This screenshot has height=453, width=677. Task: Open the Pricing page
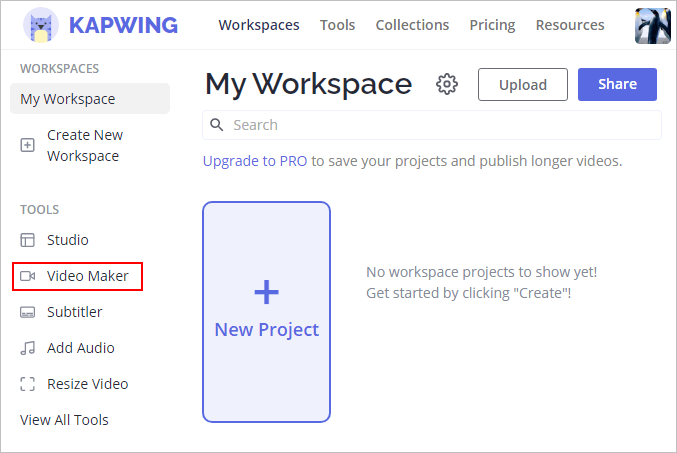coord(492,25)
